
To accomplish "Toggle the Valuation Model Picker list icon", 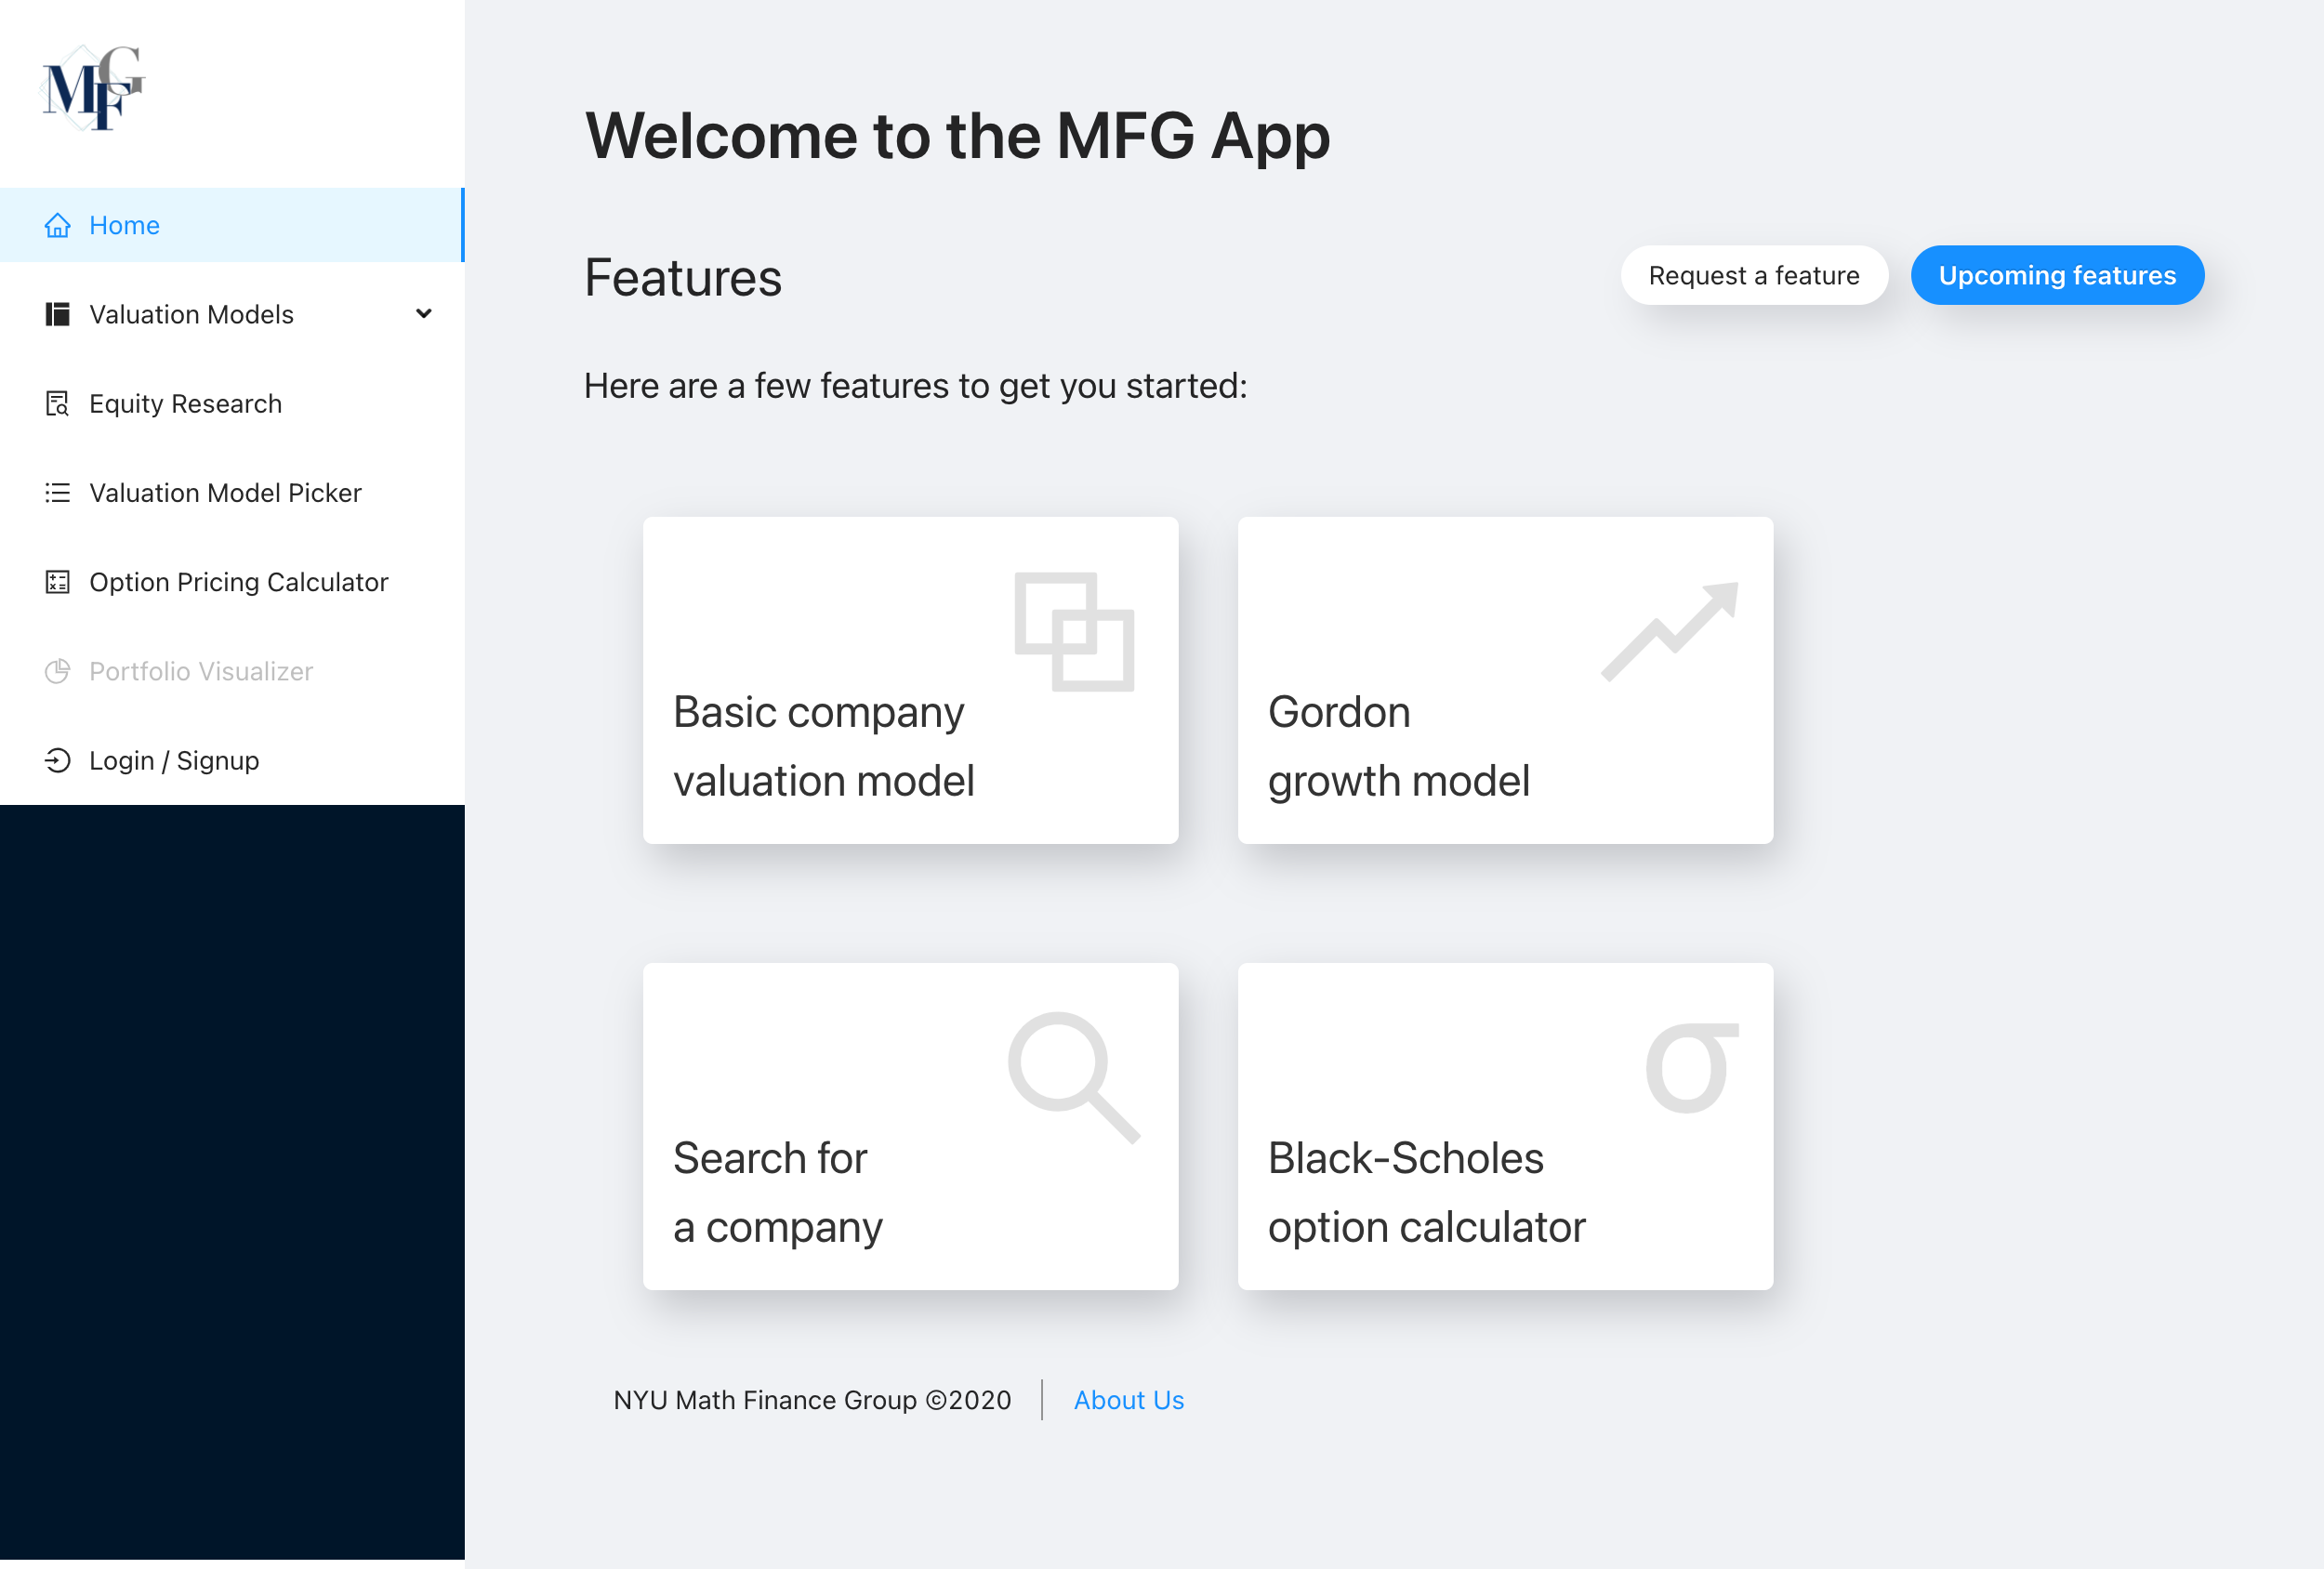I will [x=58, y=492].
